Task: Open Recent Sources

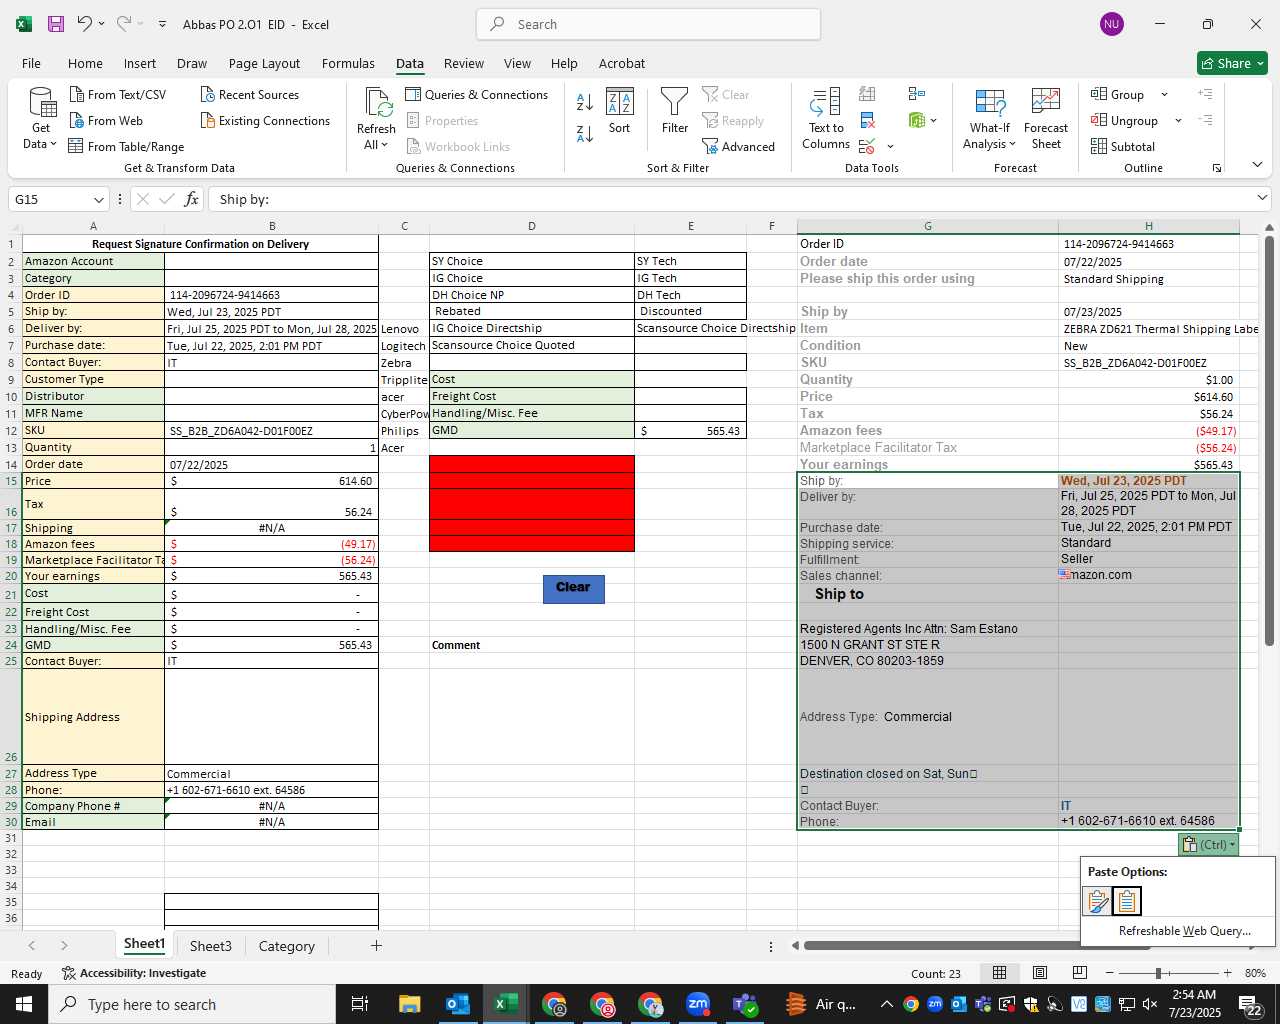Action: coord(249,95)
